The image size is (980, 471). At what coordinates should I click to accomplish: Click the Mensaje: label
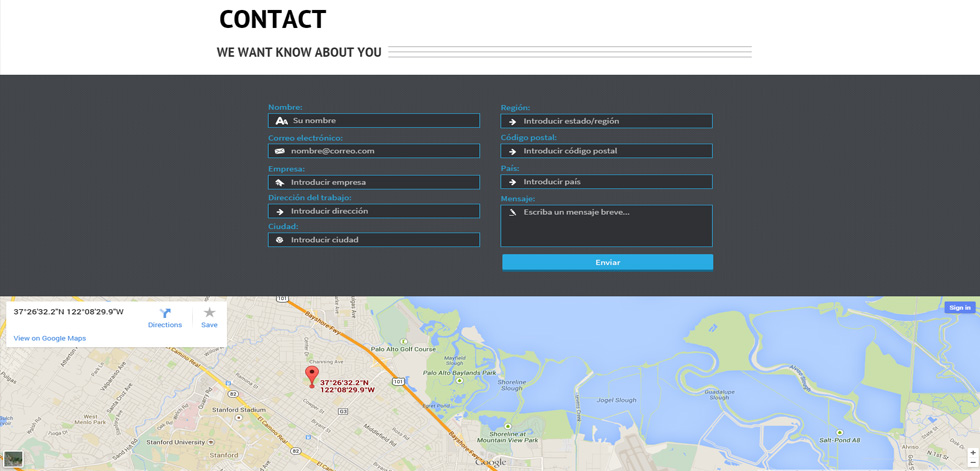coord(518,199)
